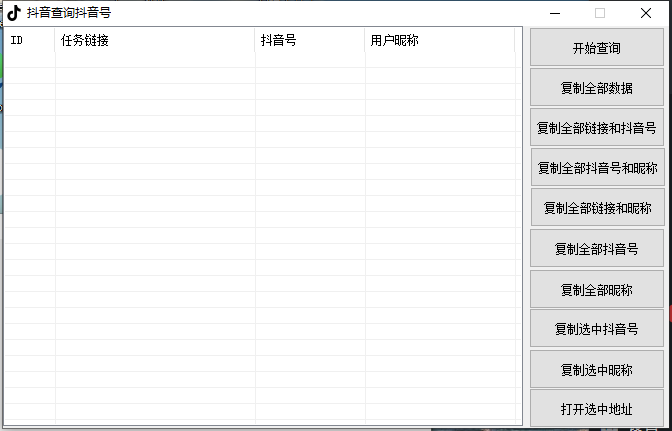Click the greyed-out maximize window button
The height and width of the screenshot is (431, 672).
pos(600,13)
